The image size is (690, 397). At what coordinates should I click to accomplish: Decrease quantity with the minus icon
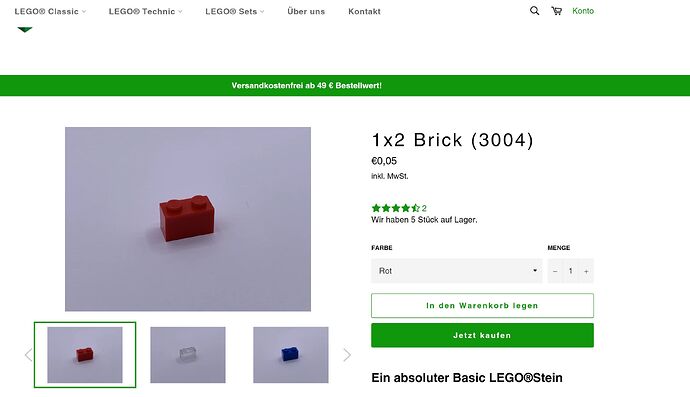[555, 271]
